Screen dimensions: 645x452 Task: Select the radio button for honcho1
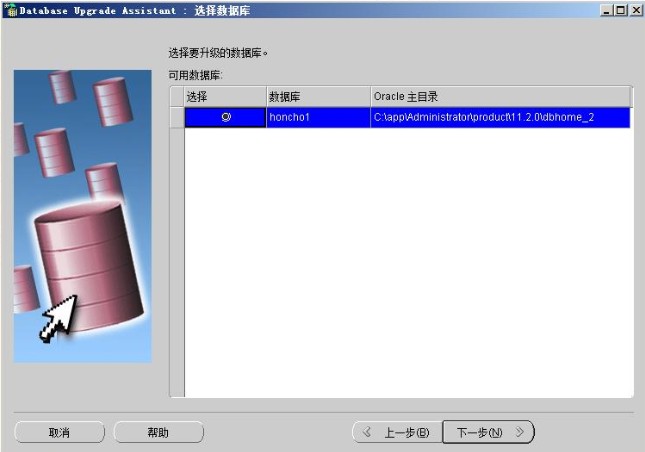pos(225,117)
